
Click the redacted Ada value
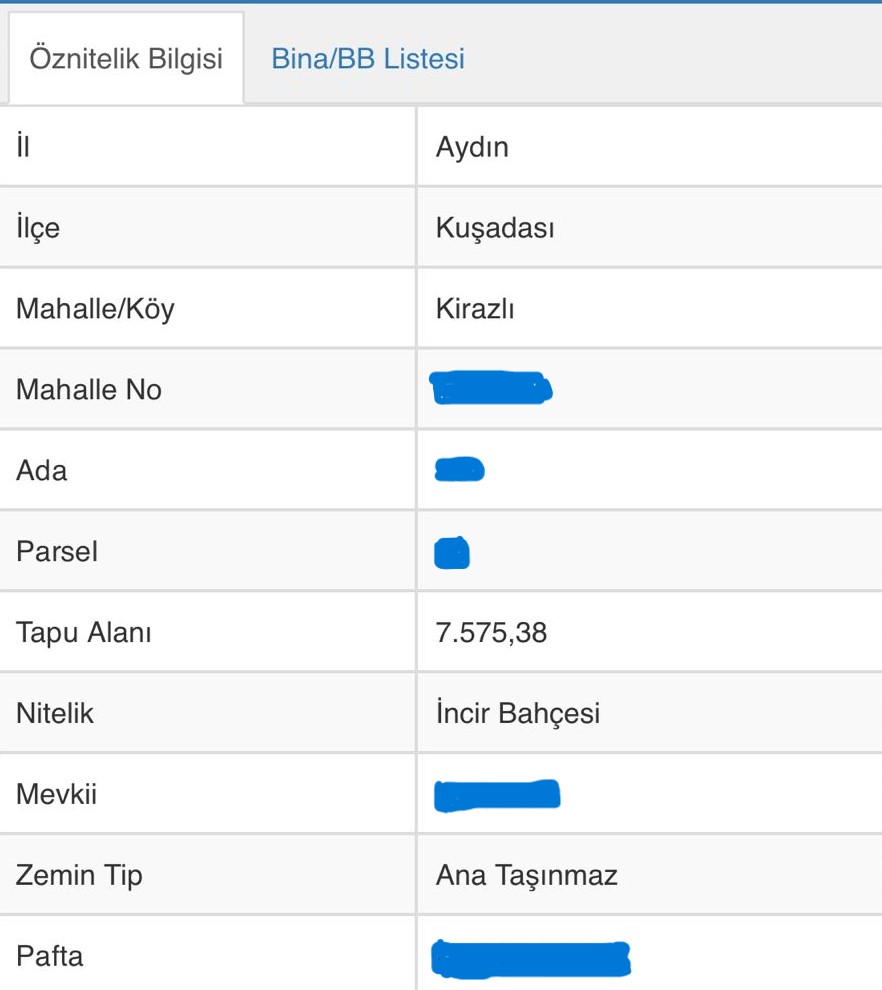tap(460, 469)
